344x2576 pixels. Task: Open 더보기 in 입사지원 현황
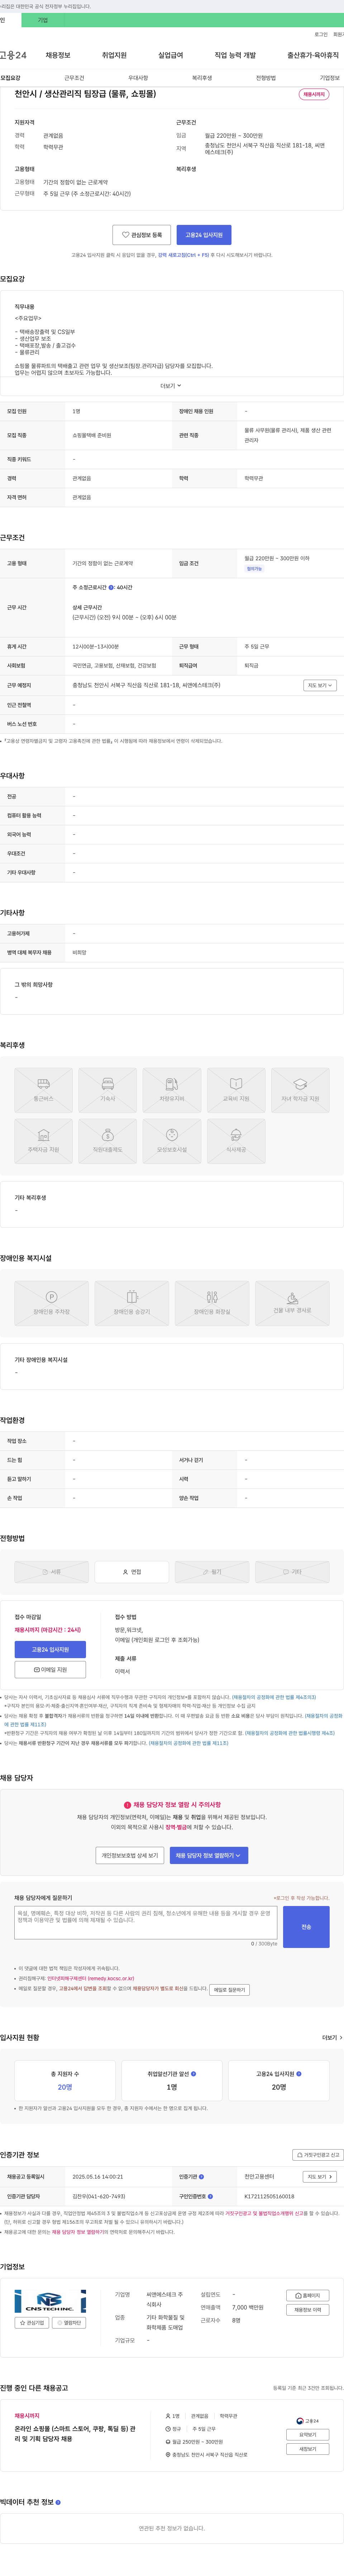332,2037
